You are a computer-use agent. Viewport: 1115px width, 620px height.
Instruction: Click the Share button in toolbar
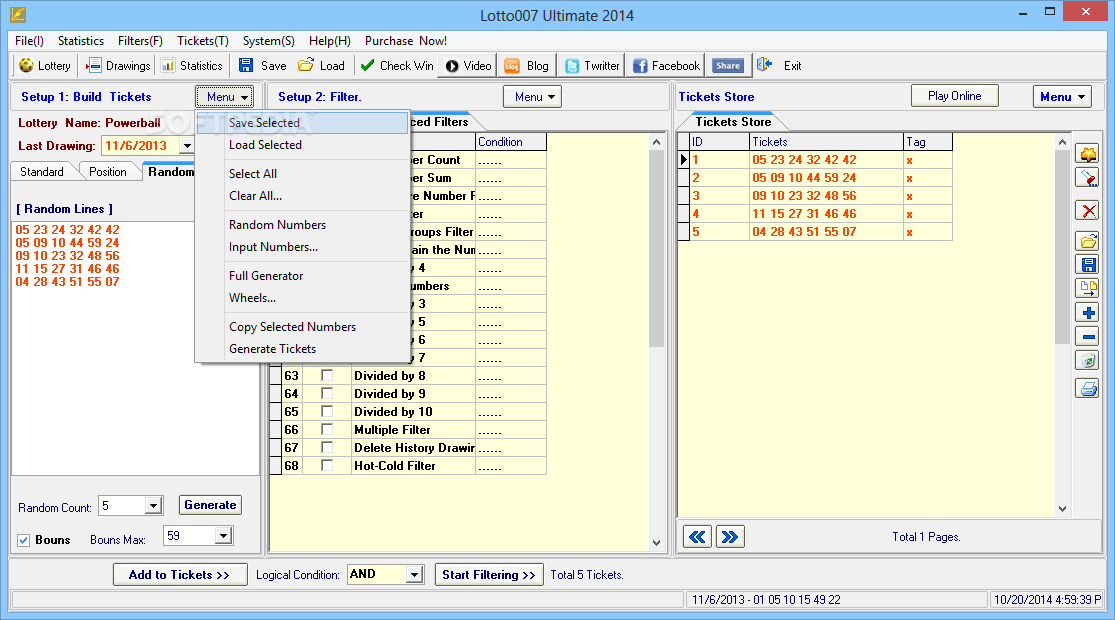727,65
